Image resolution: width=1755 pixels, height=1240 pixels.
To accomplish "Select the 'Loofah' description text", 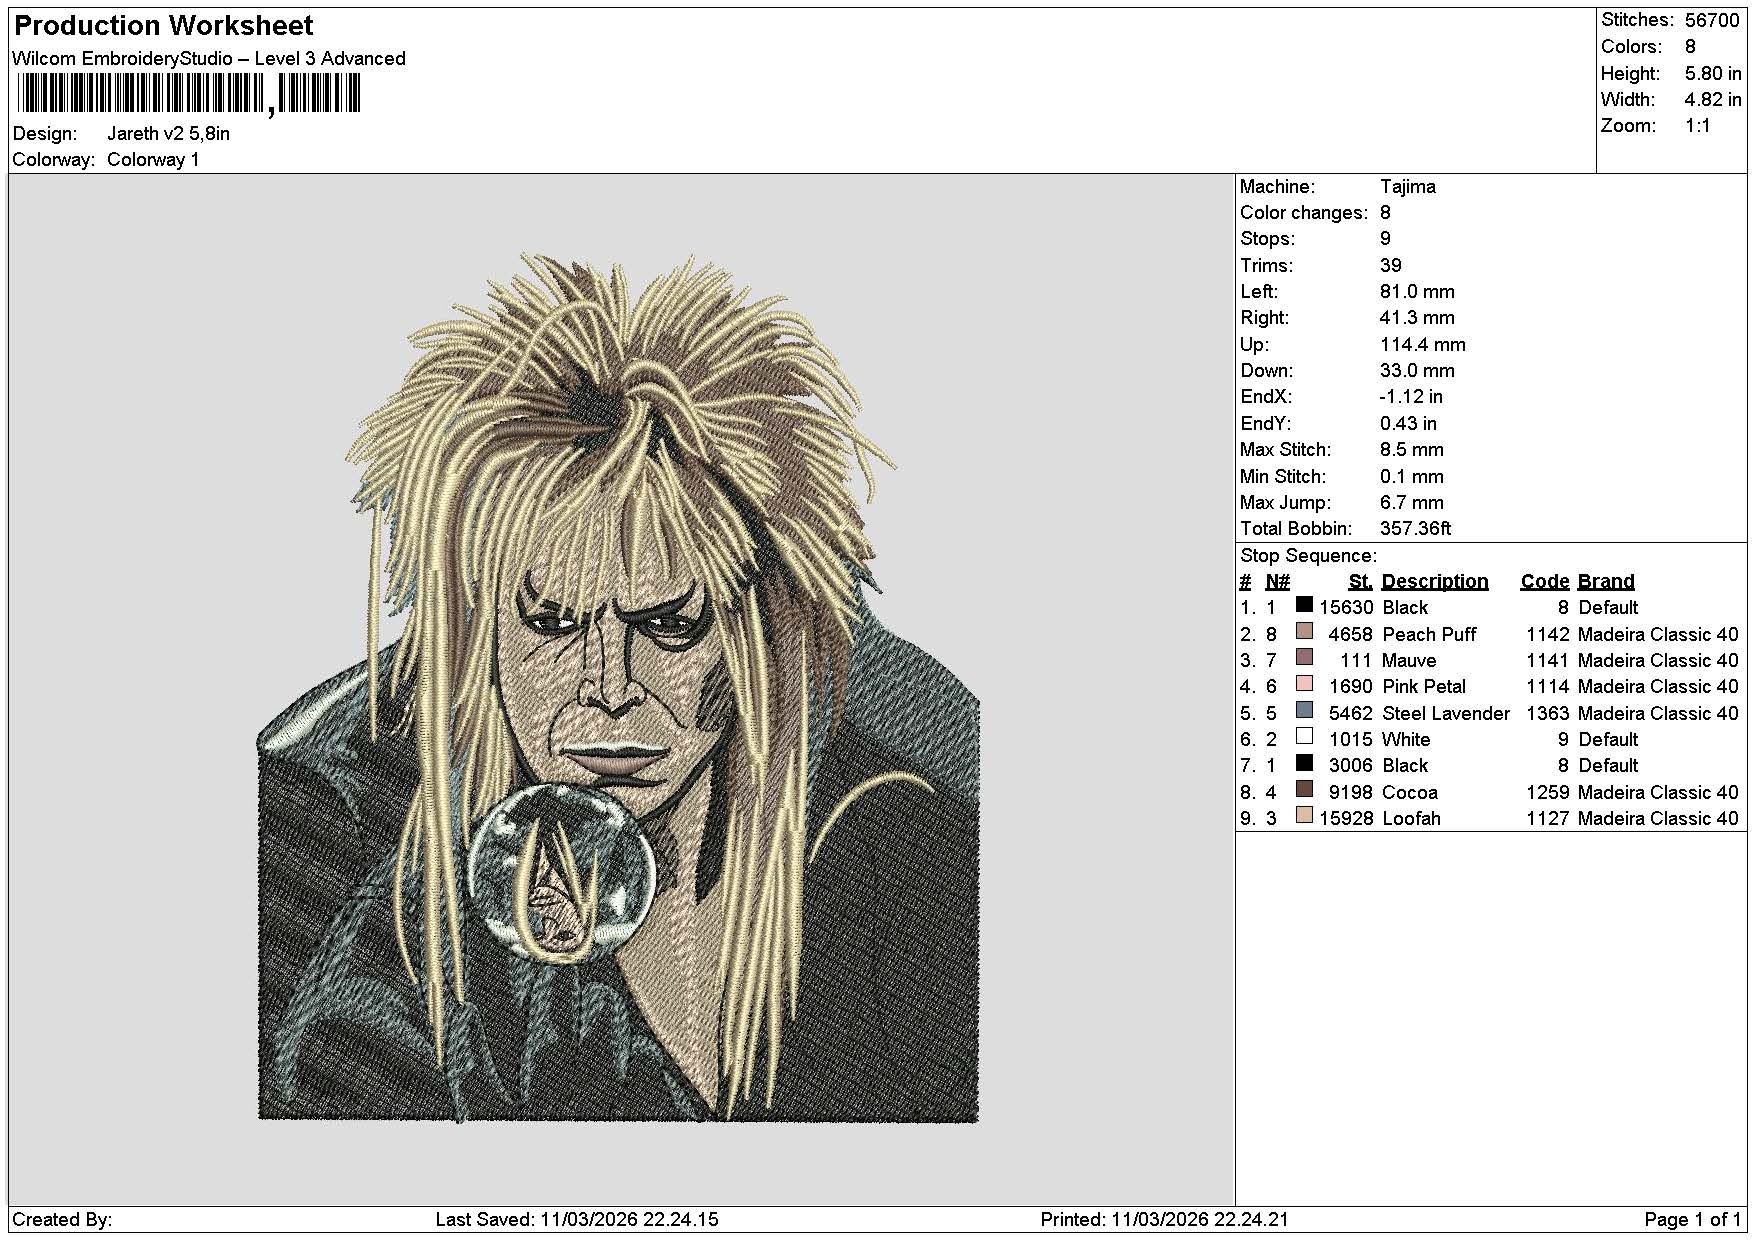I will (x=1411, y=819).
